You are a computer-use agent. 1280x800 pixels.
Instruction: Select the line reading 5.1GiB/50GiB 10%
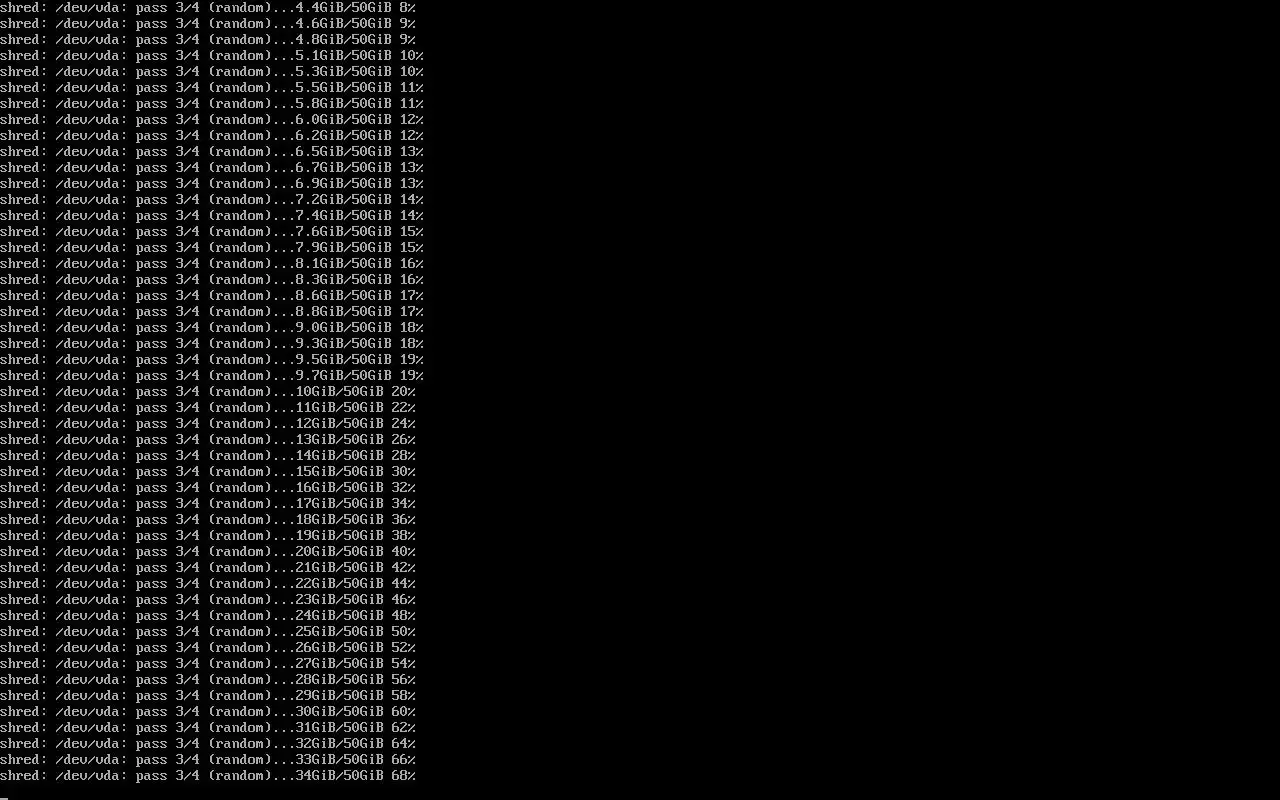click(212, 56)
